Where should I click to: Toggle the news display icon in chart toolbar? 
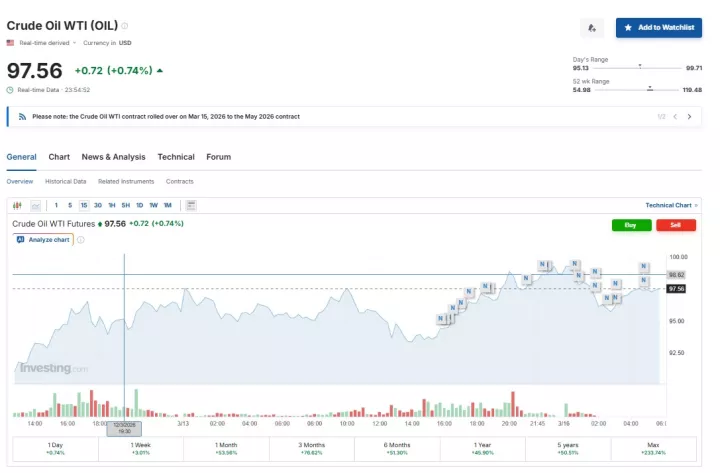coord(191,205)
